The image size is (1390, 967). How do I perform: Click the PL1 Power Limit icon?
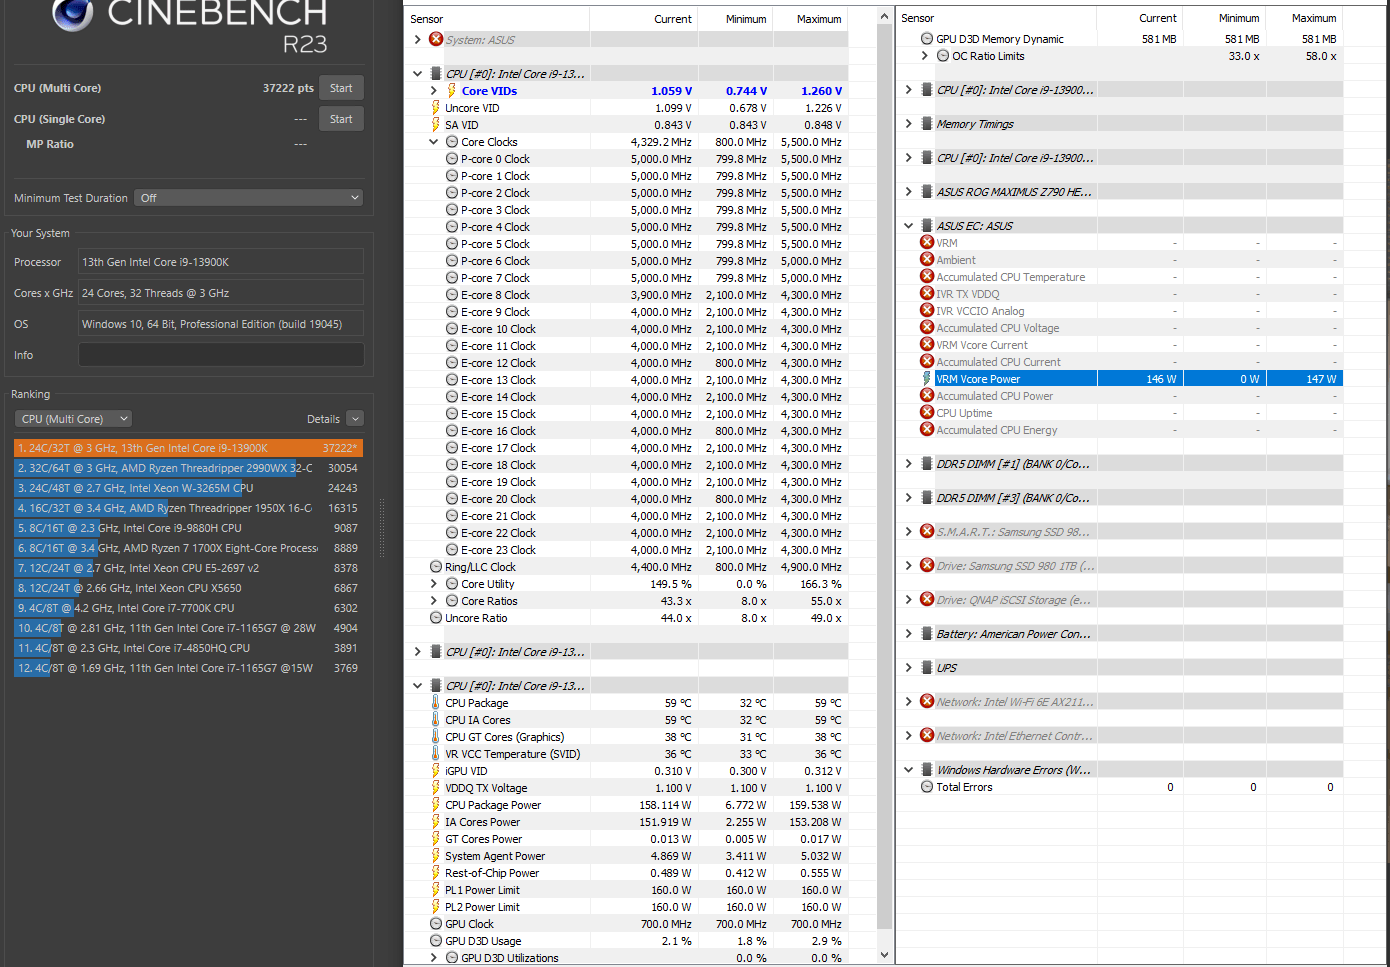pyautogui.click(x=435, y=890)
